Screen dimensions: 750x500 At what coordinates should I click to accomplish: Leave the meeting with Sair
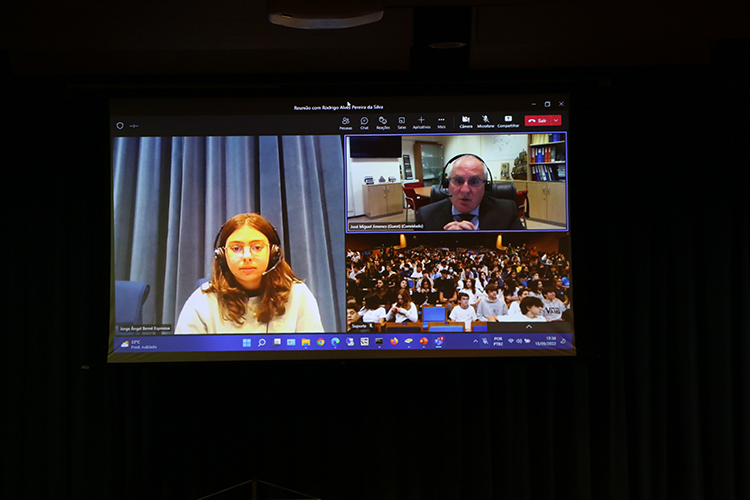tap(538, 121)
